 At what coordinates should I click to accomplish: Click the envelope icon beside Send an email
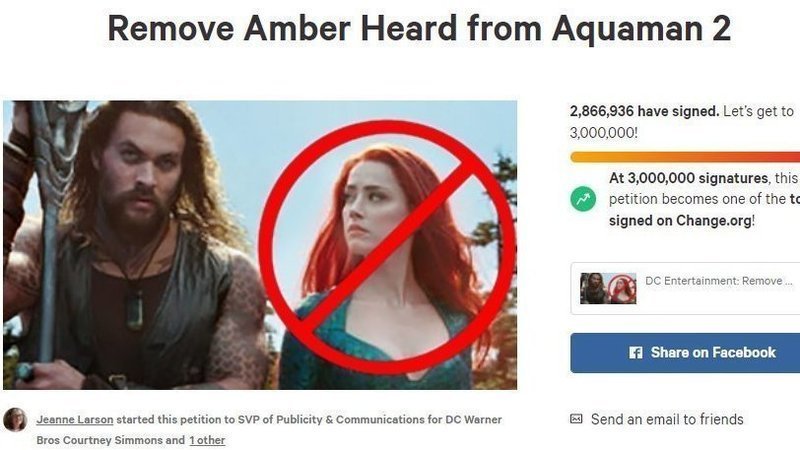[576, 419]
